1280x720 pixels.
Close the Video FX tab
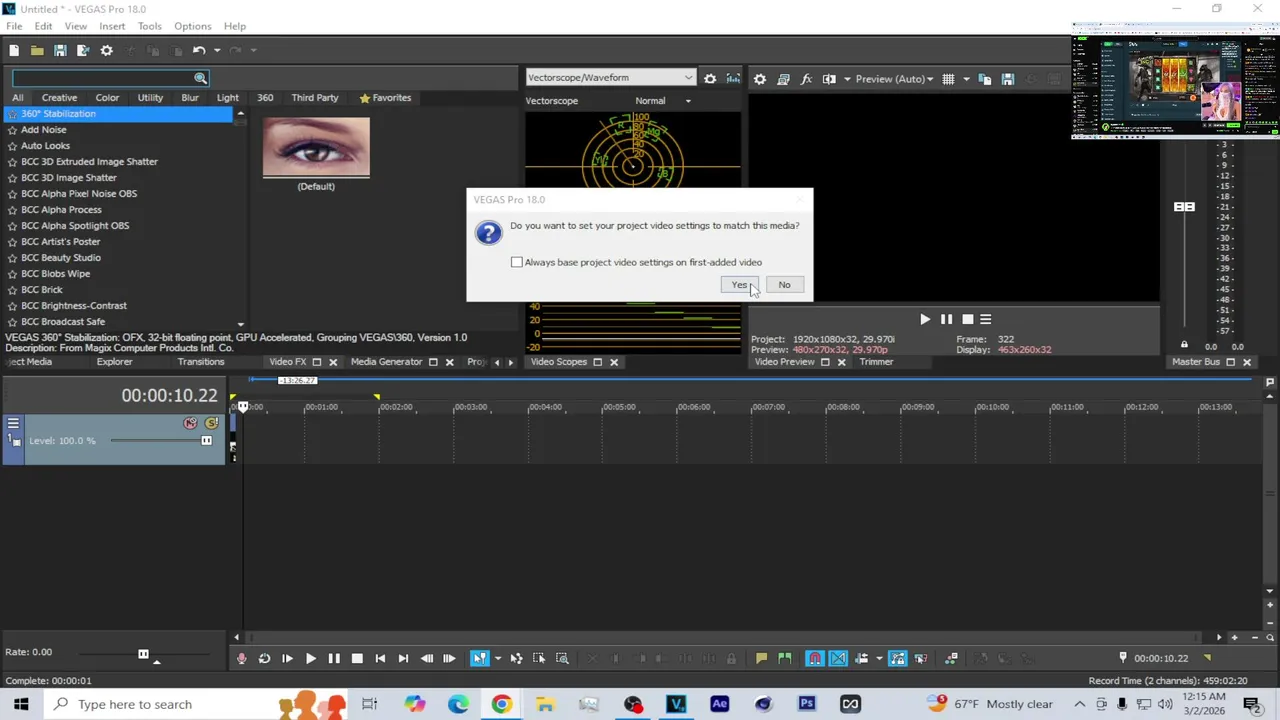333,362
